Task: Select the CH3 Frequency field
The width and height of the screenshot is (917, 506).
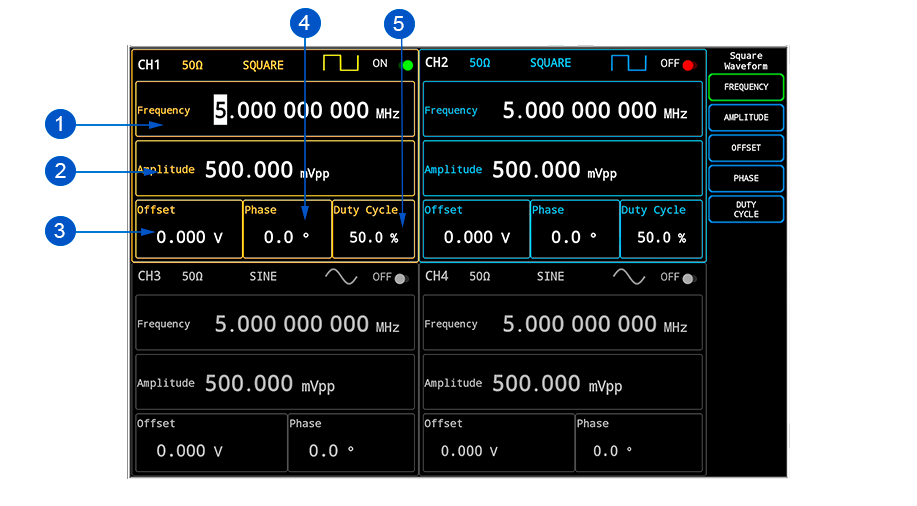Action: click(x=275, y=323)
